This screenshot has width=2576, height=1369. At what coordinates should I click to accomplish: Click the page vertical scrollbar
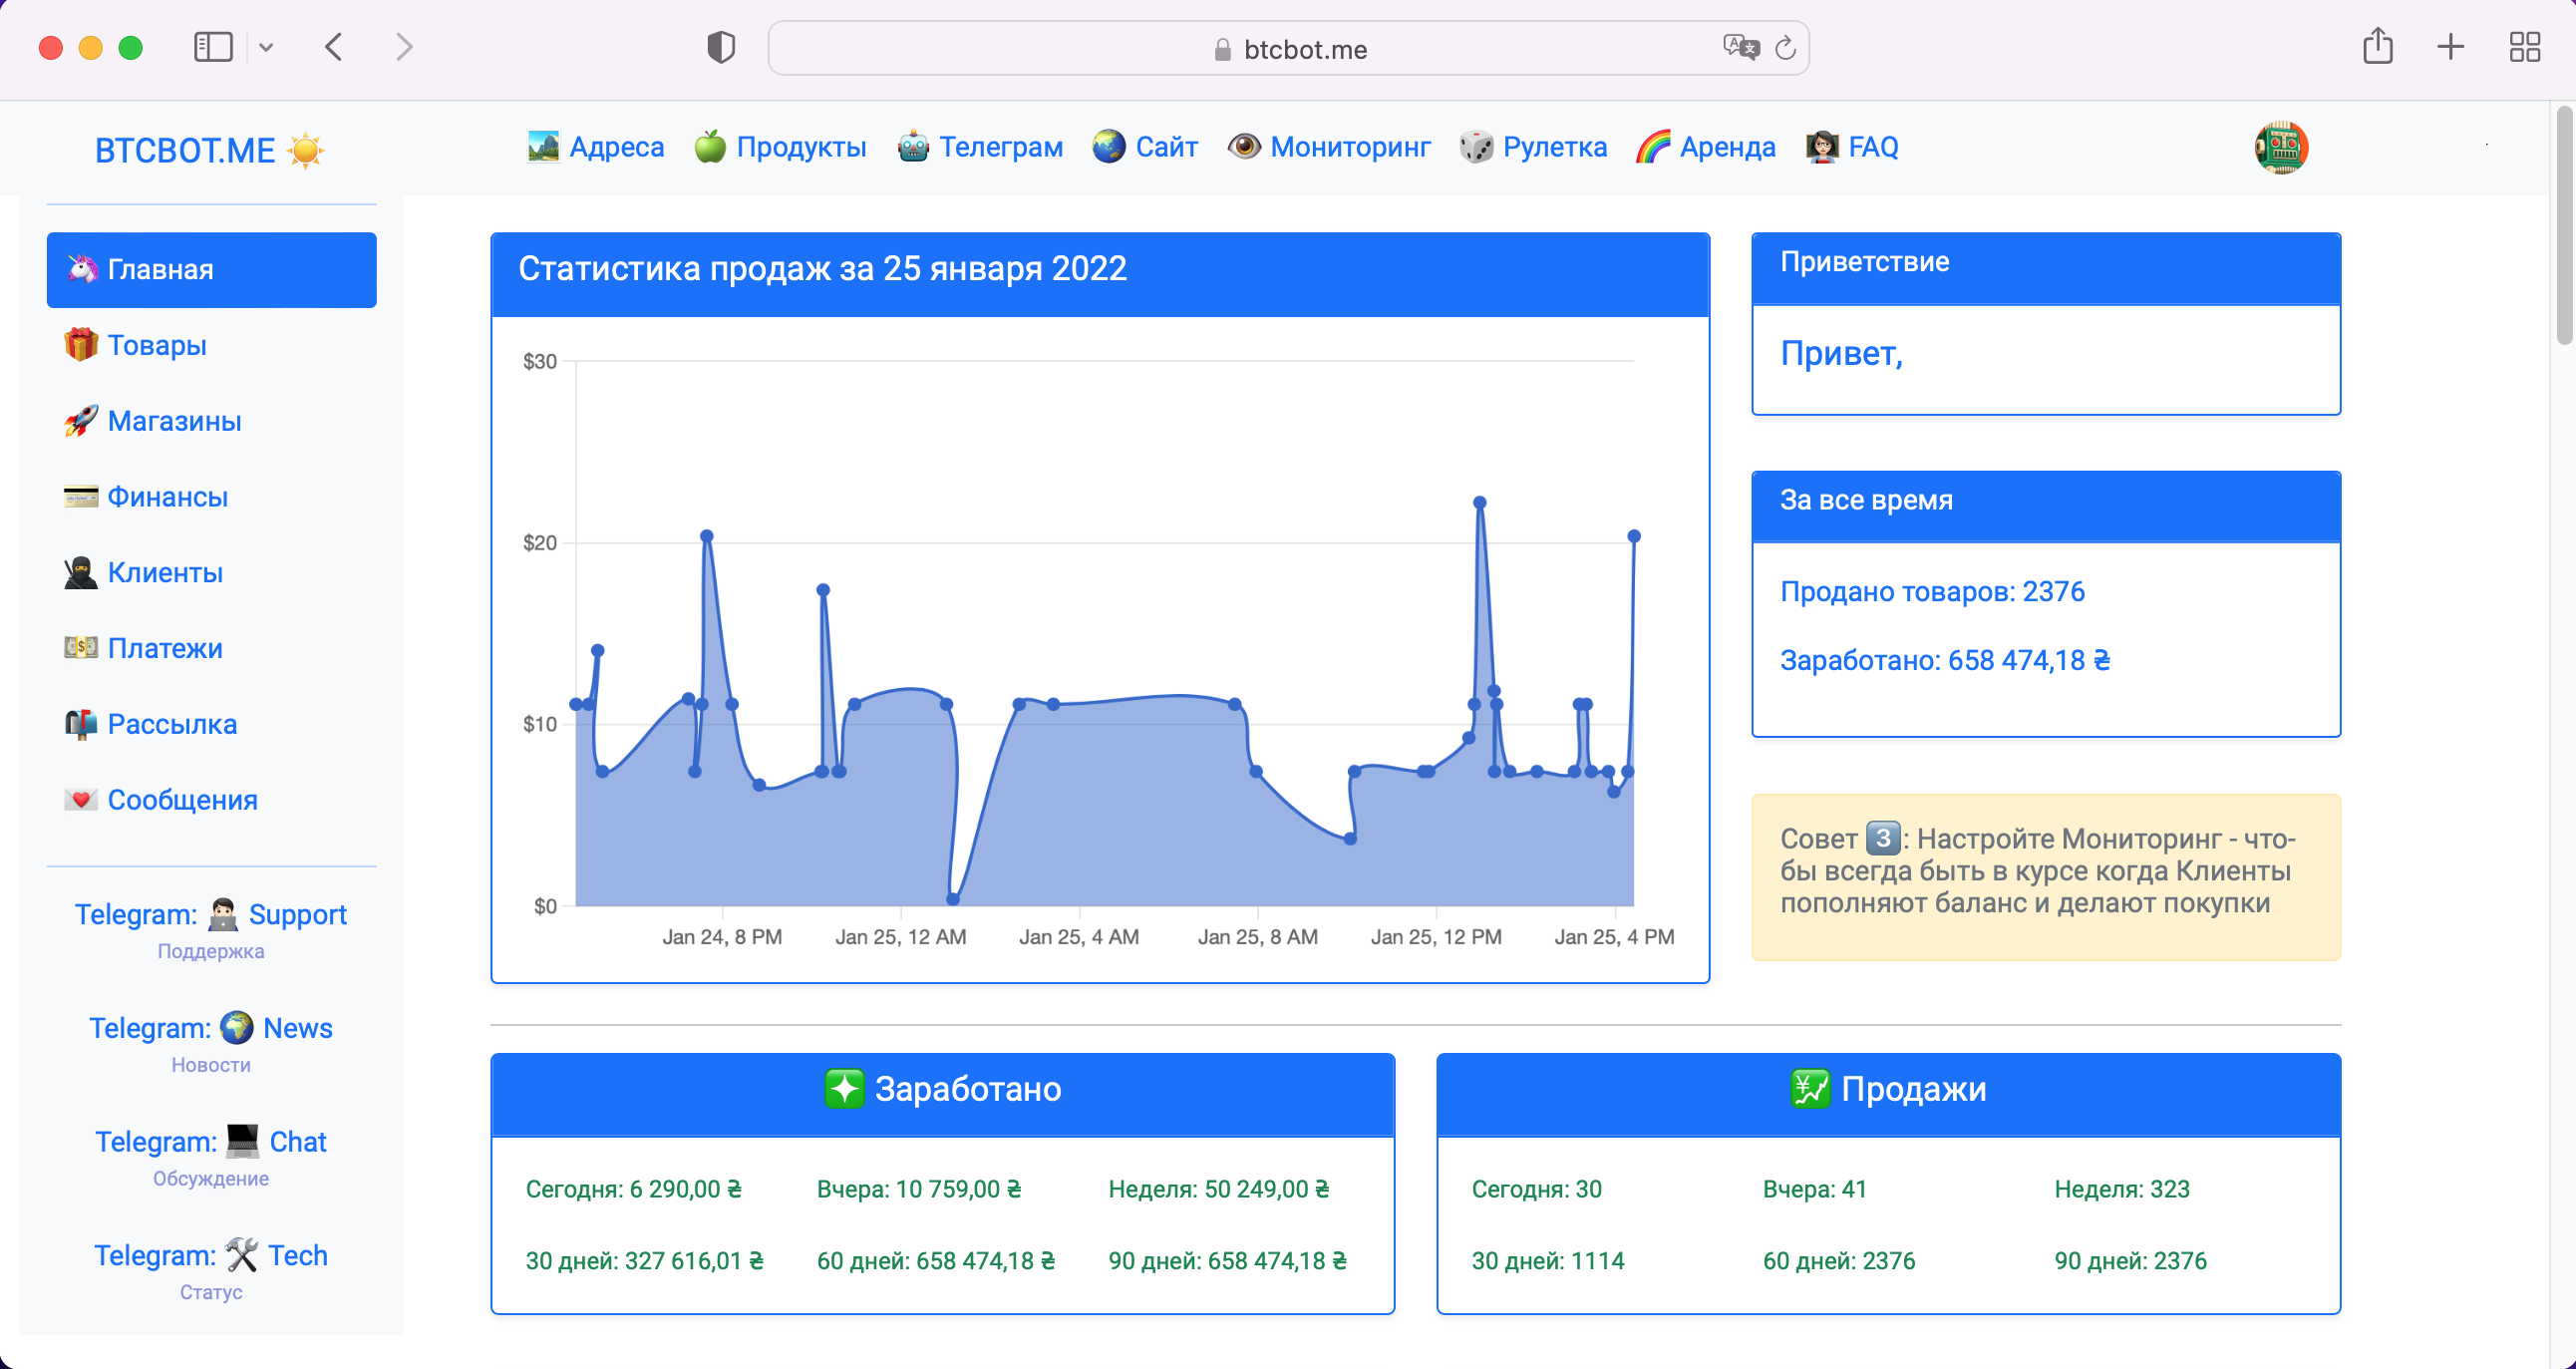coord(2564,226)
